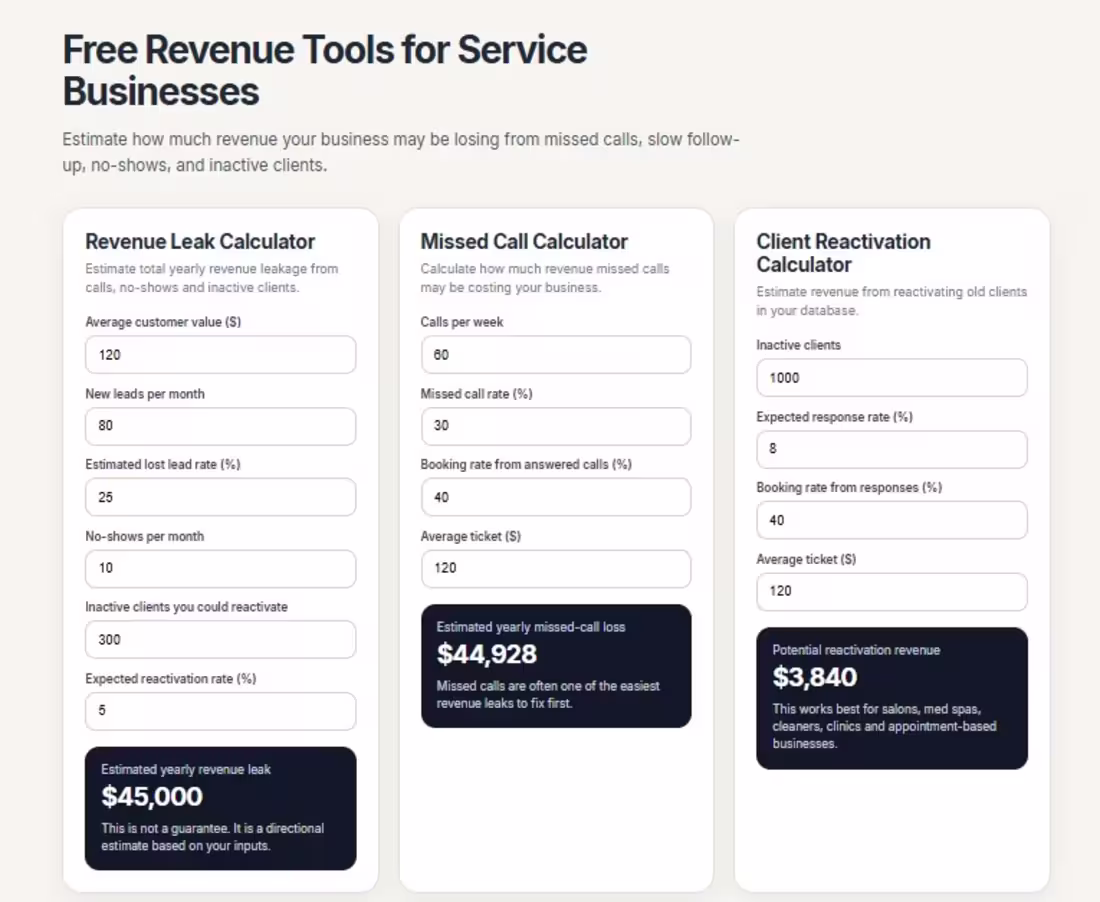The width and height of the screenshot is (1100, 902).
Task: Click the No-shows per month input
Action: pos(220,569)
